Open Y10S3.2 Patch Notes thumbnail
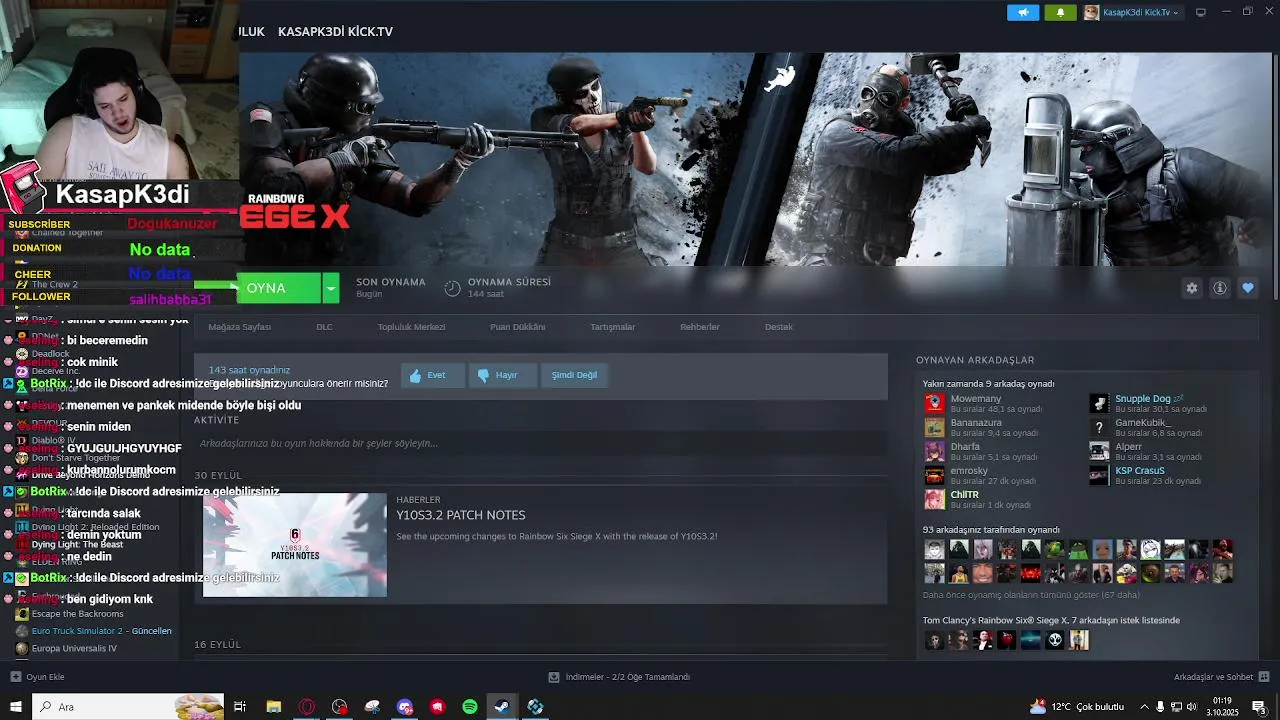 click(294, 545)
